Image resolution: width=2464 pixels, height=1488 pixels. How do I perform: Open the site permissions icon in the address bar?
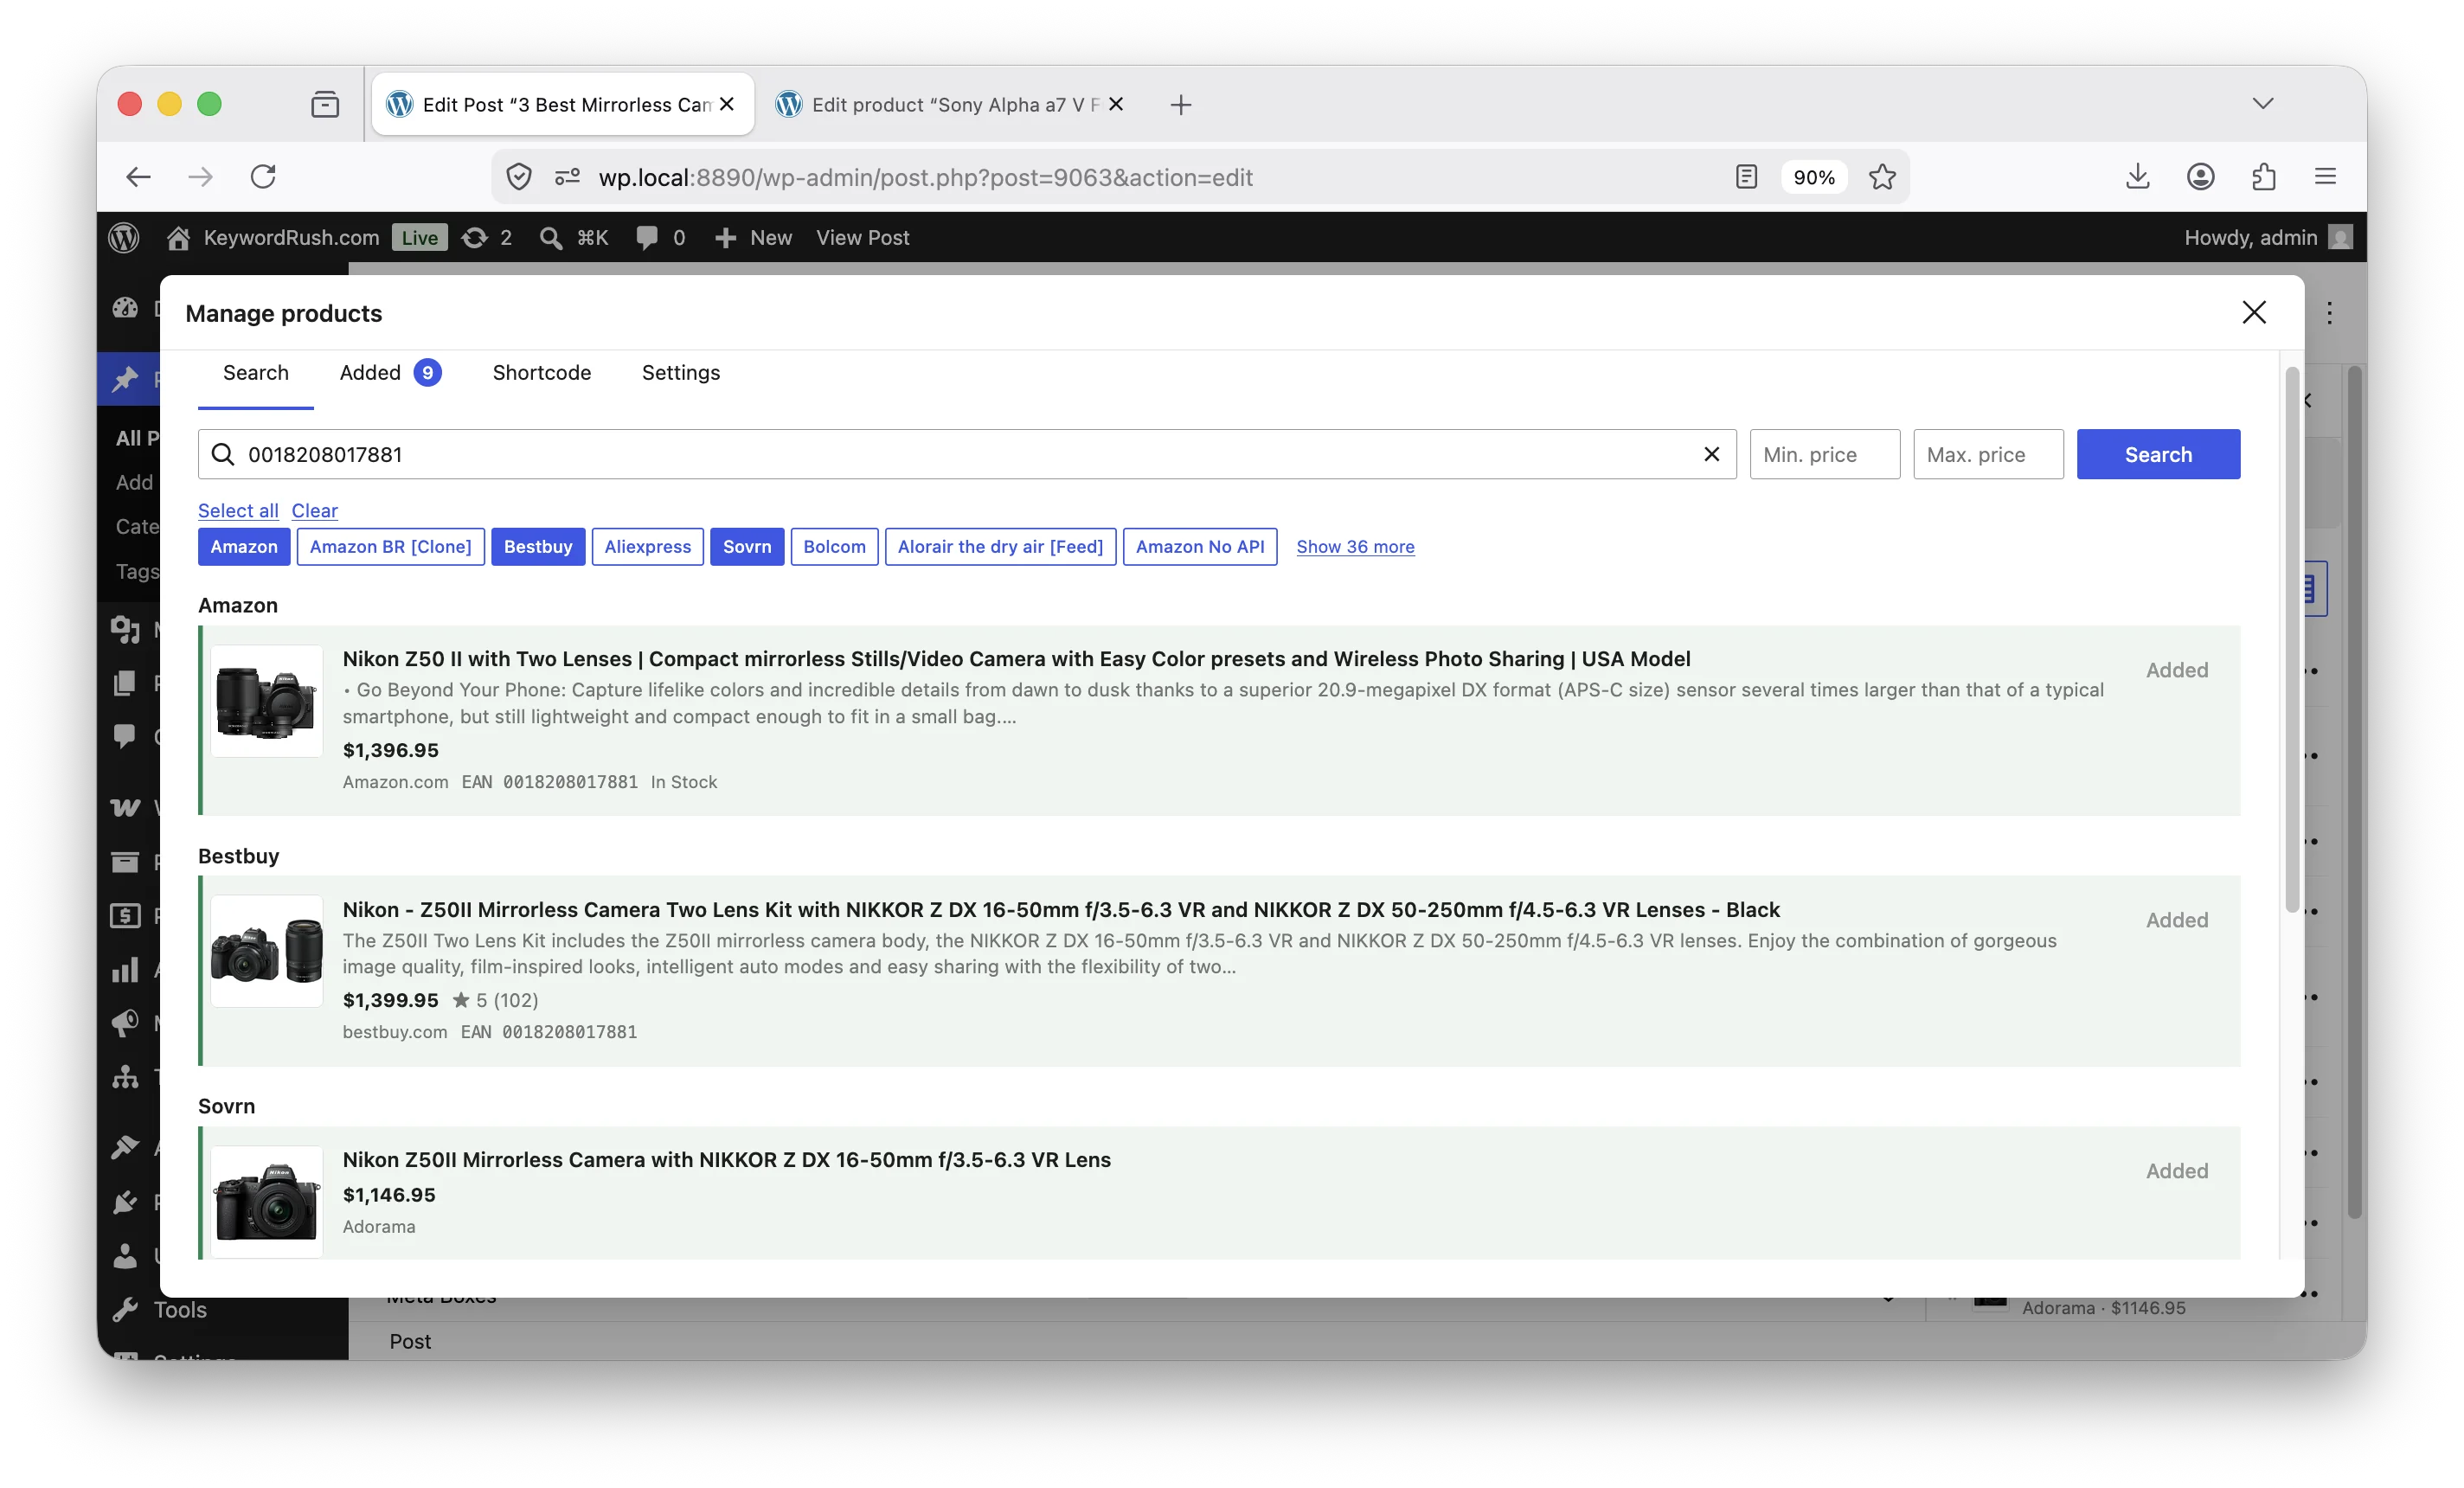click(567, 177)
